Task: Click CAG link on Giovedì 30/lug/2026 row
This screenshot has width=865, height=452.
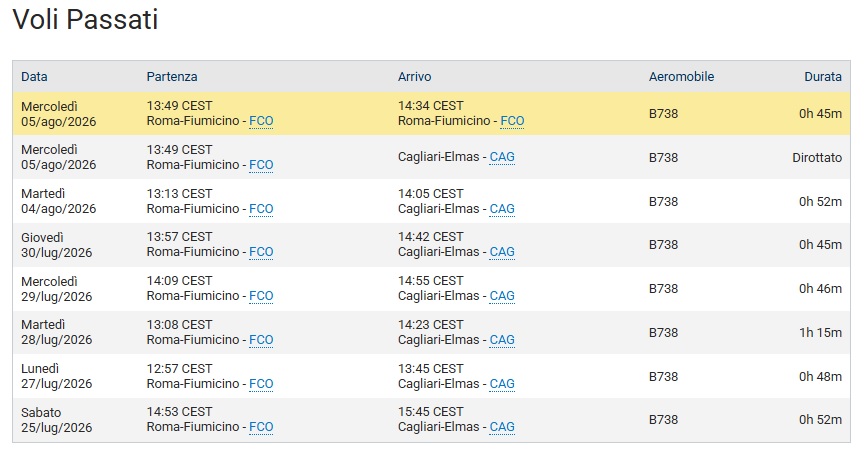Action: coord(502,252)
